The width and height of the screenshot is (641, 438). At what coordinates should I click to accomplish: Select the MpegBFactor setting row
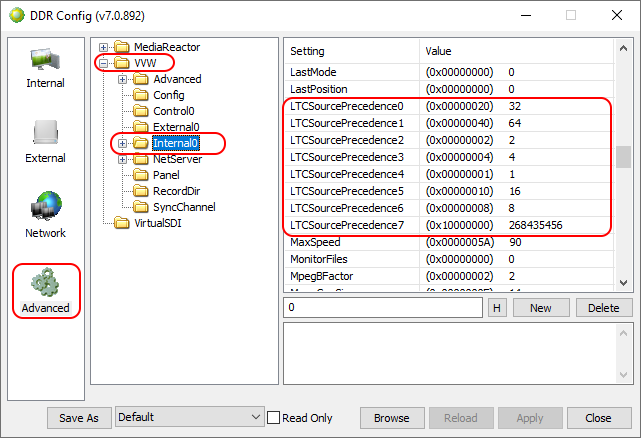(x=449, y=276)
